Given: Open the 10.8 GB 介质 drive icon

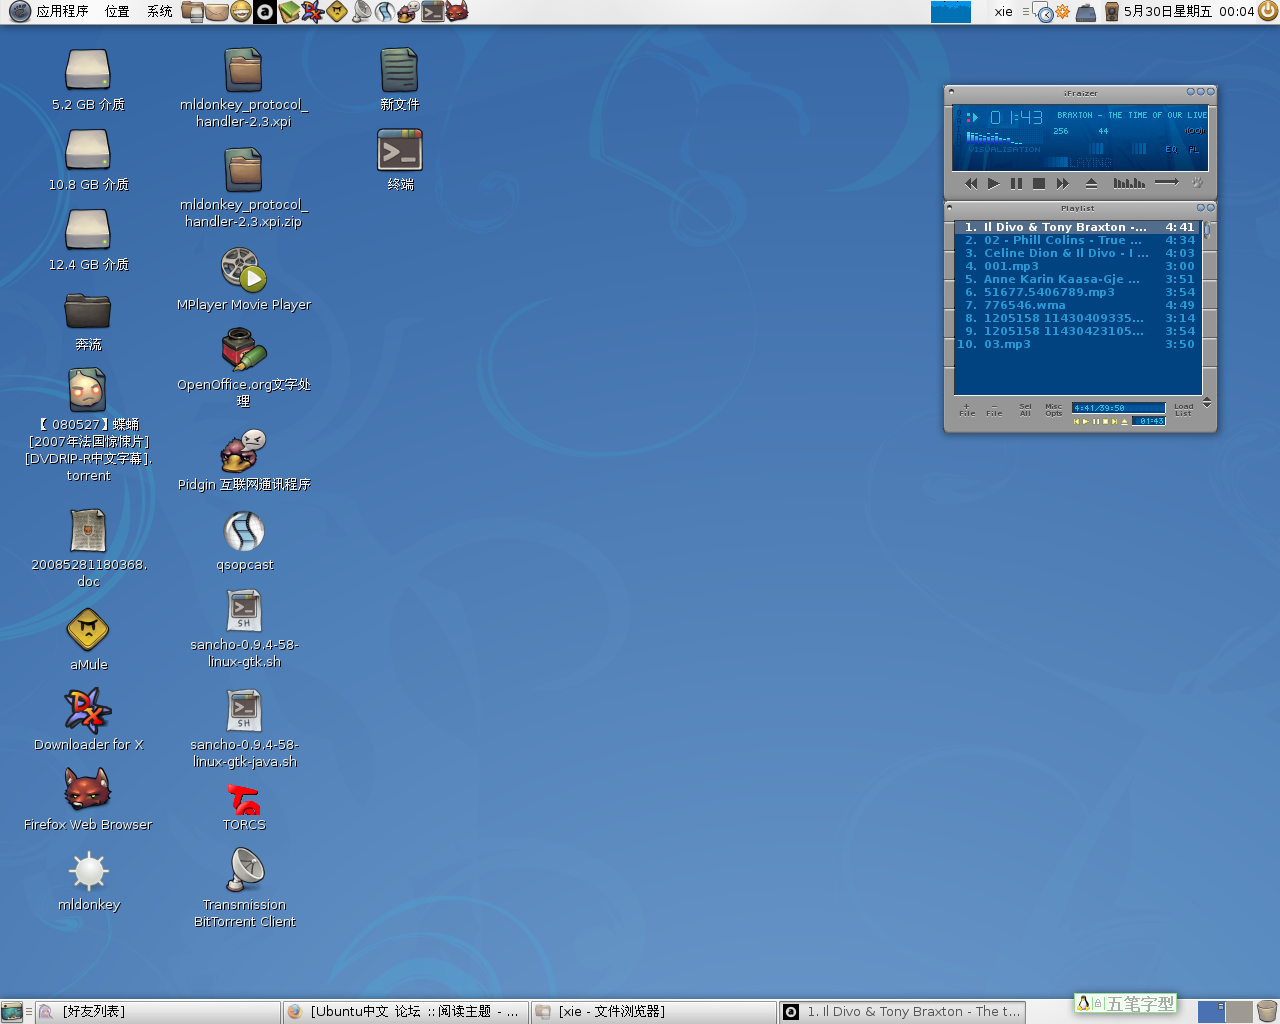Looking at the screenshot, I should pos(88,150).
